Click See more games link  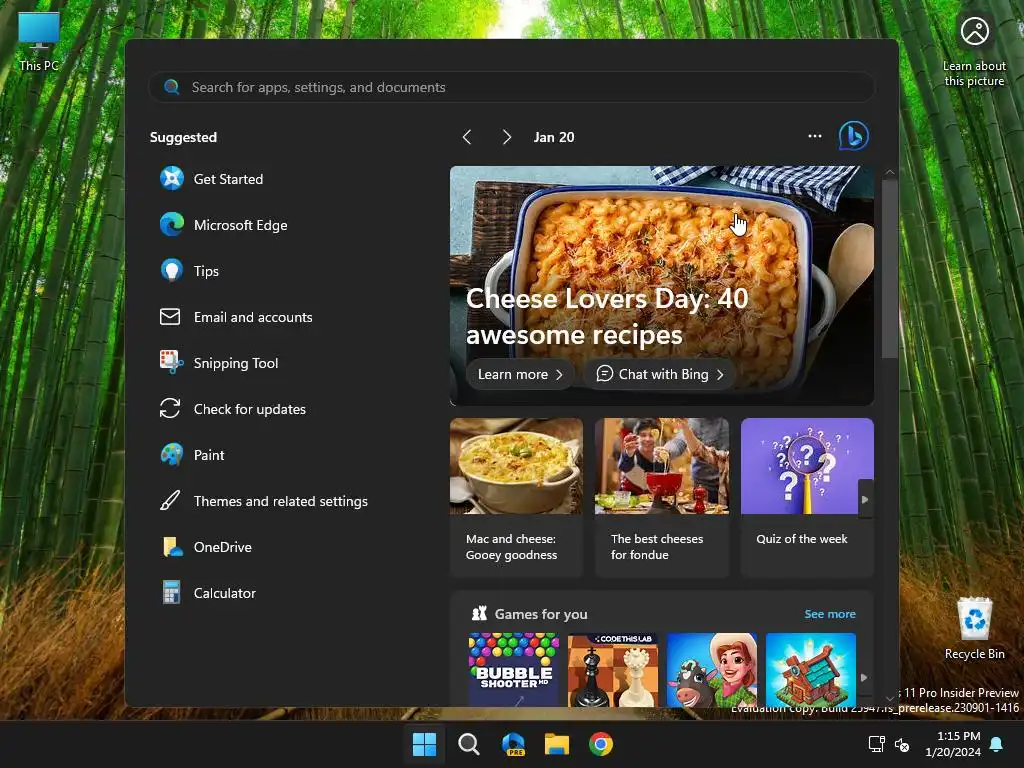pyautogui.click(x=829, y=614)
